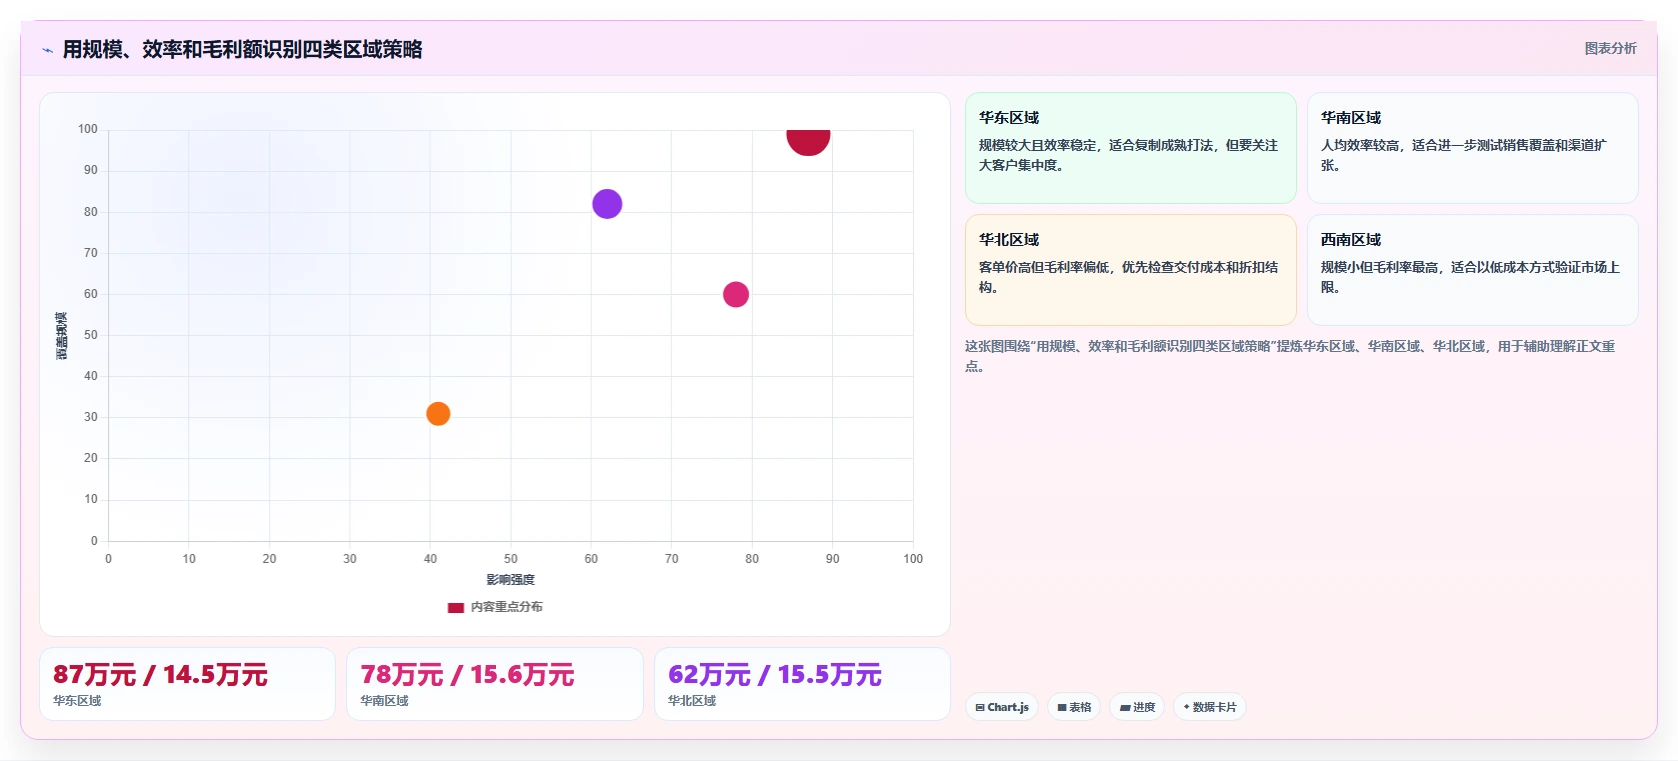Click the 华南区域 label under 78万元
This screenshot has width=1678, height=761.
coord(384,701)
